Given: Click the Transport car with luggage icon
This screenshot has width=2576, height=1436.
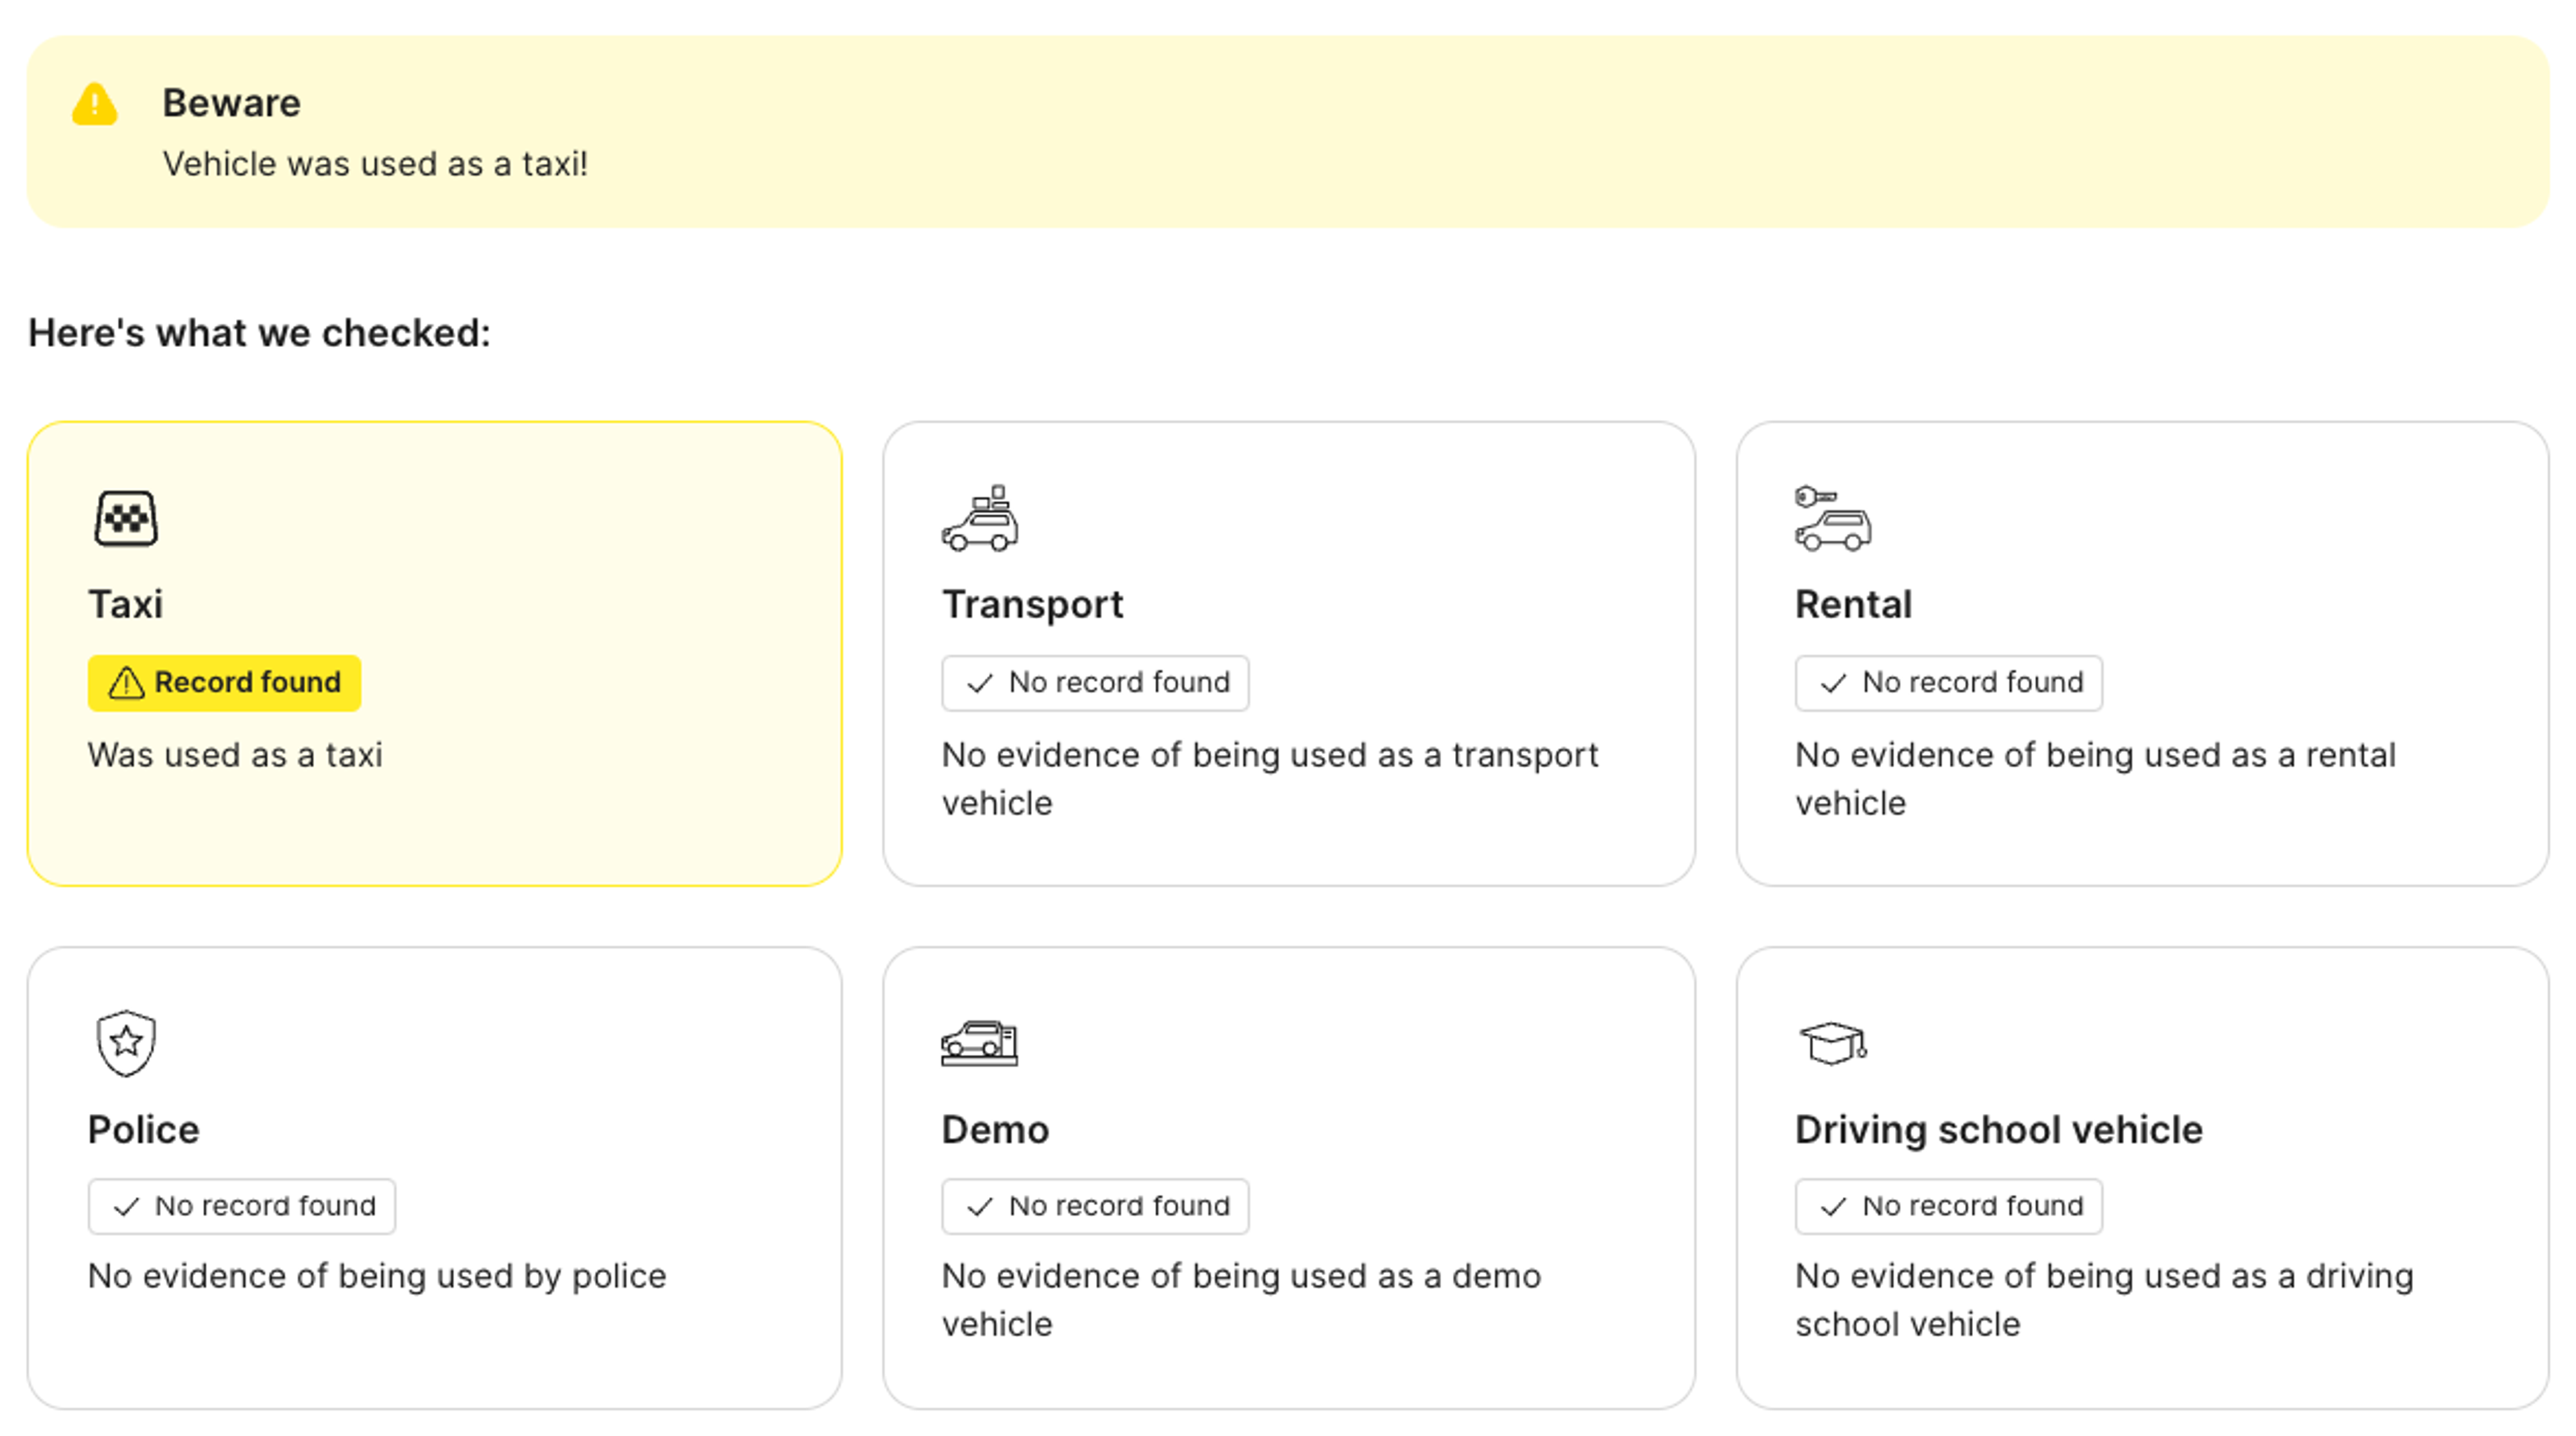Looking at the screenshot, I should 979,519.
